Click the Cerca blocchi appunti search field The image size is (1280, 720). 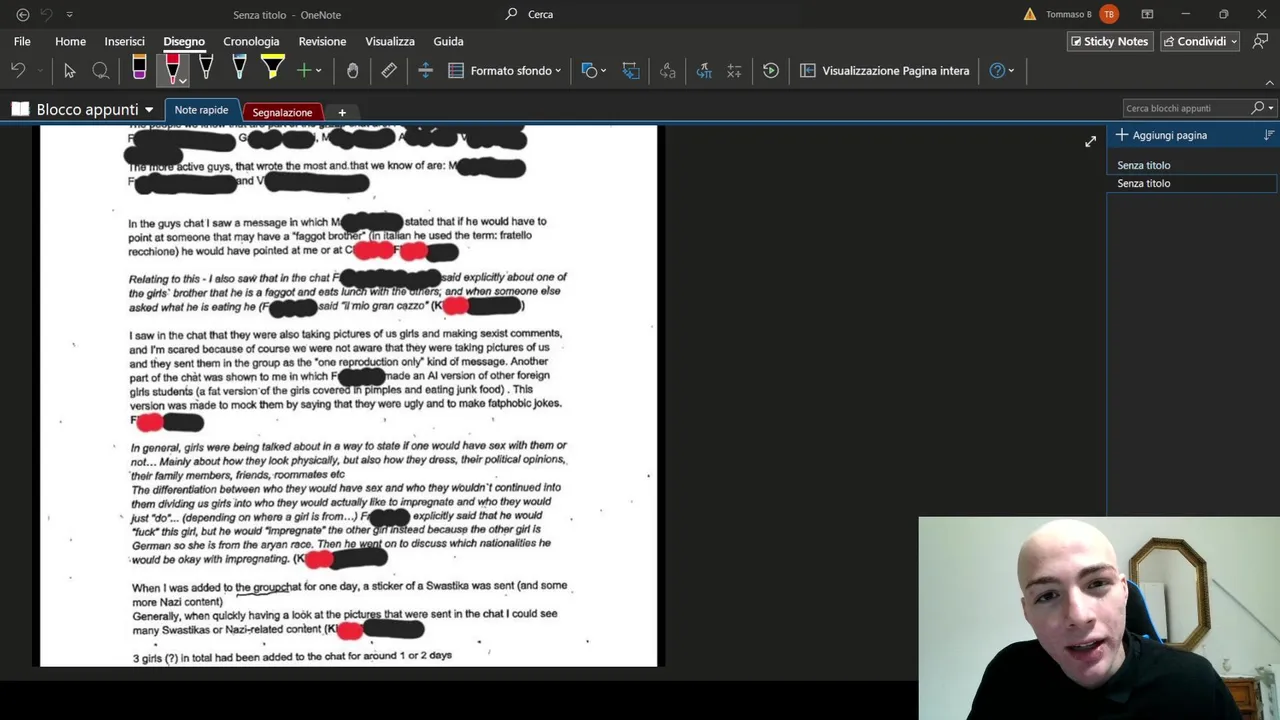coord(1185,108)
